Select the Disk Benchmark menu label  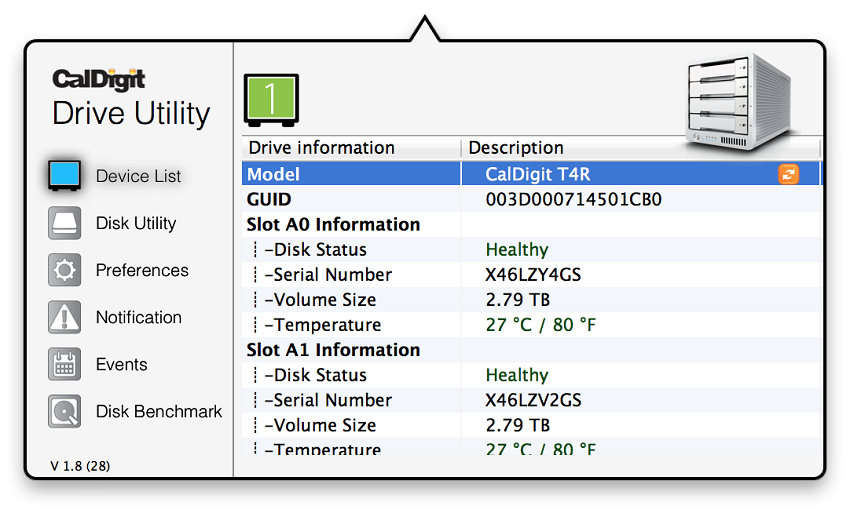tap(159, 412)
